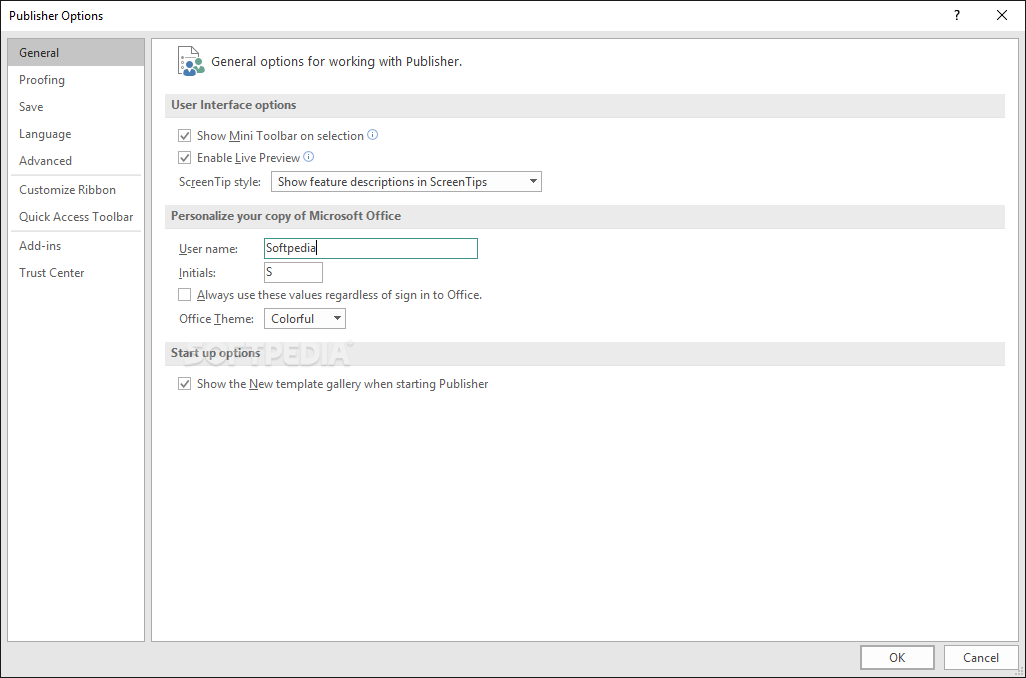
Task: Click the General options header icon
Action: [191, 62]
